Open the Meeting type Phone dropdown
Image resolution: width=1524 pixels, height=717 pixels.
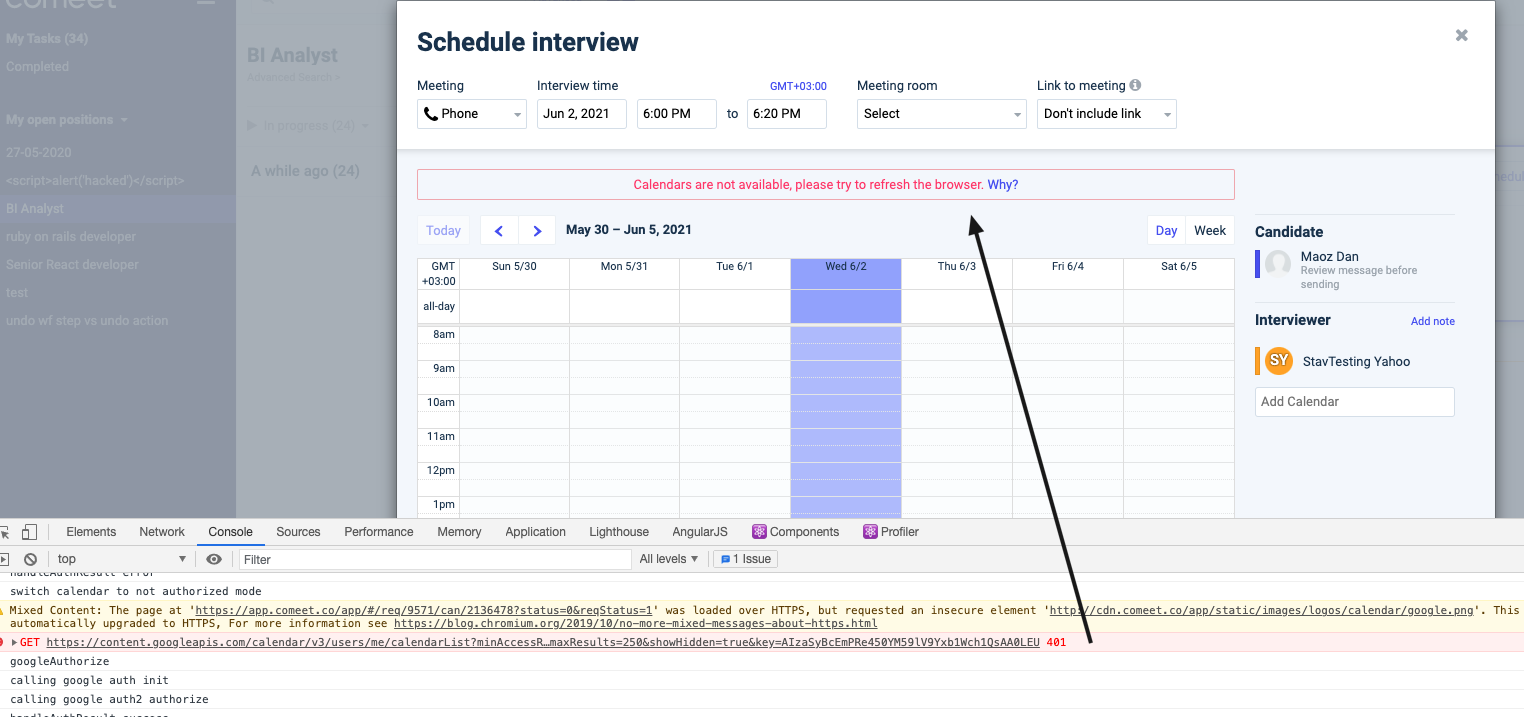[472, 114]
